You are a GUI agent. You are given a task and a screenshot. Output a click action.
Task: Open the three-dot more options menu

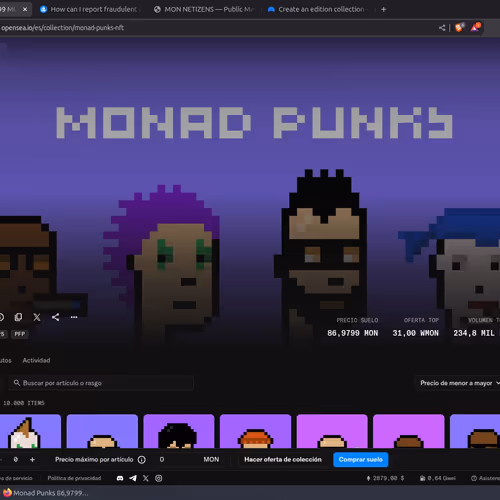74,317
